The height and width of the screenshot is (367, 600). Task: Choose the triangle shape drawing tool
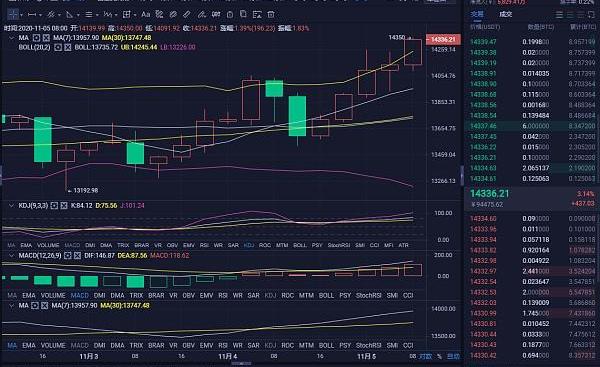69,15
